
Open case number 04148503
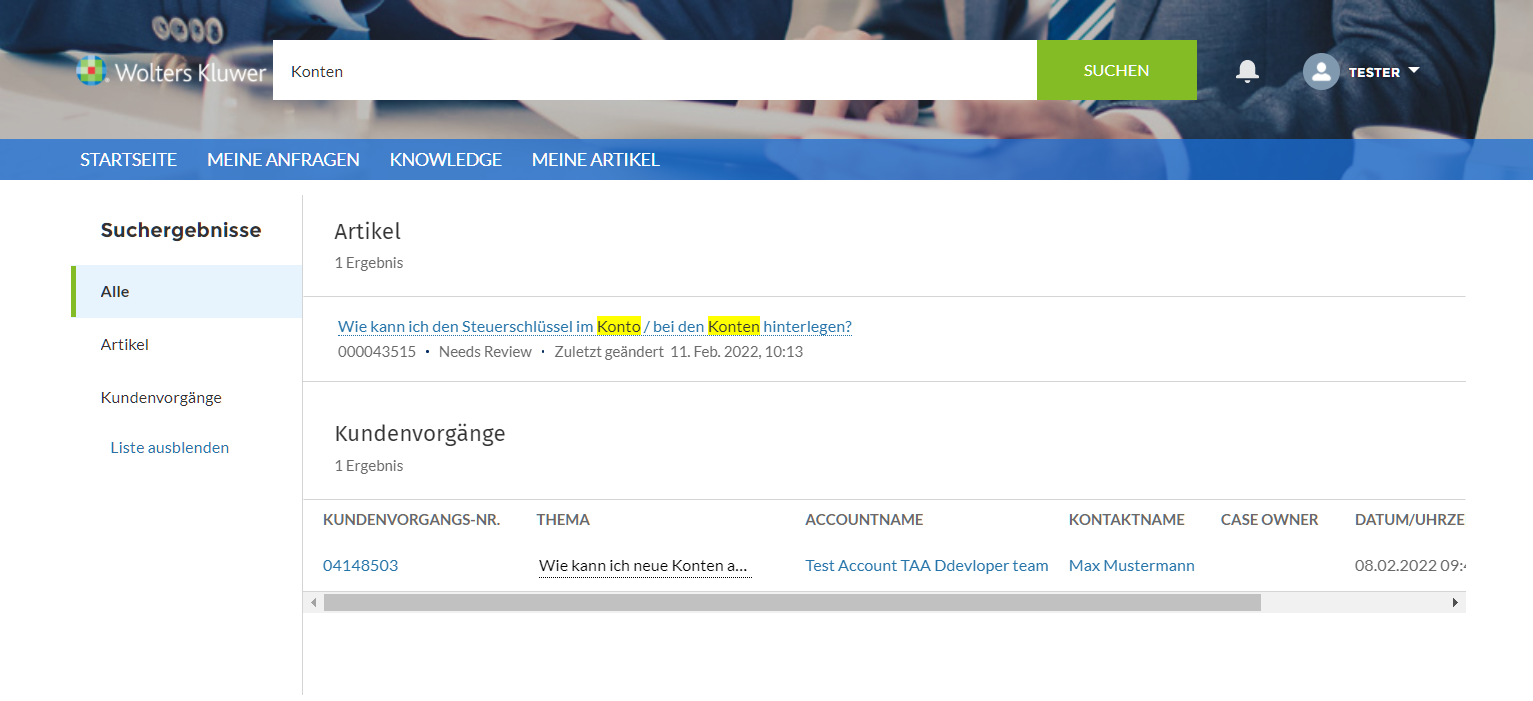click(x=360, y=566)
